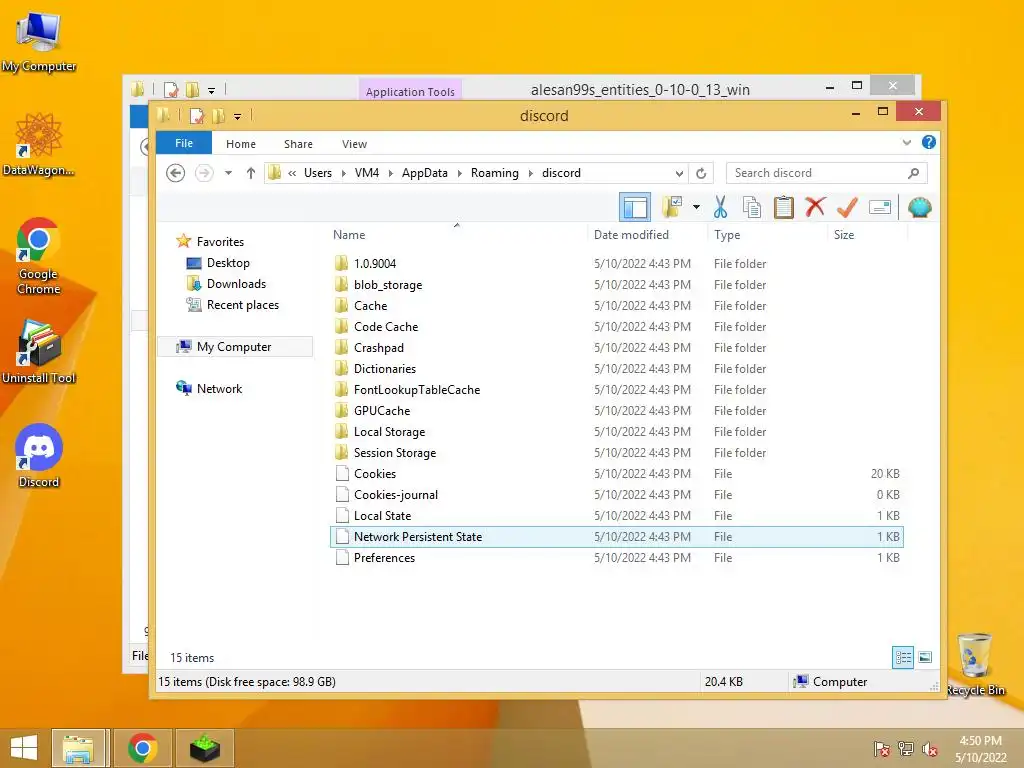Image resolution: width=1024 pixels, height=768 pixels.
Task: Open the recent locations dropdown arrow
Action: [229, 173]
